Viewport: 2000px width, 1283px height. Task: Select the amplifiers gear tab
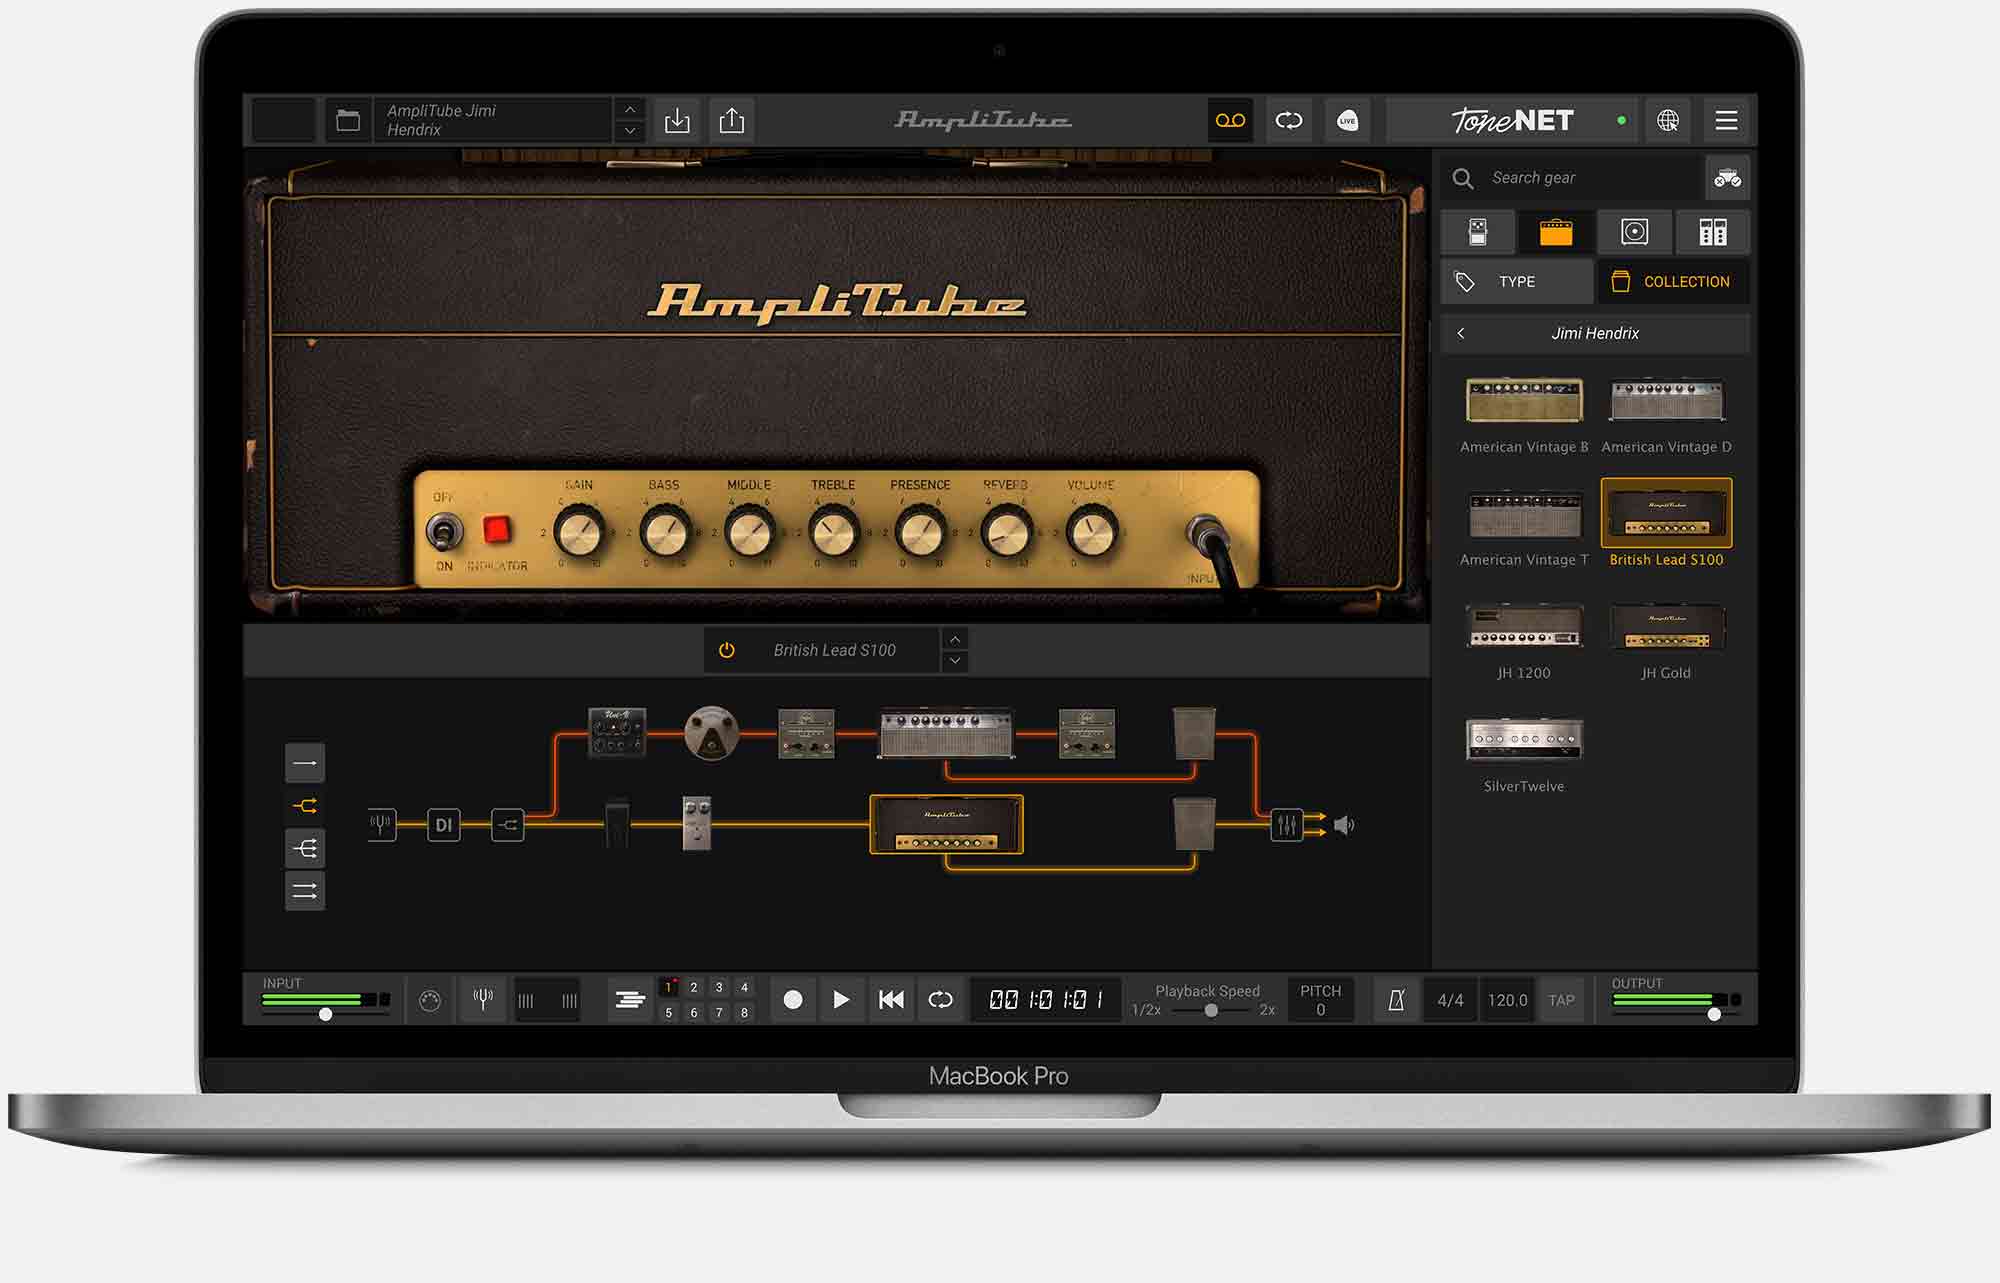[1556, 232]
